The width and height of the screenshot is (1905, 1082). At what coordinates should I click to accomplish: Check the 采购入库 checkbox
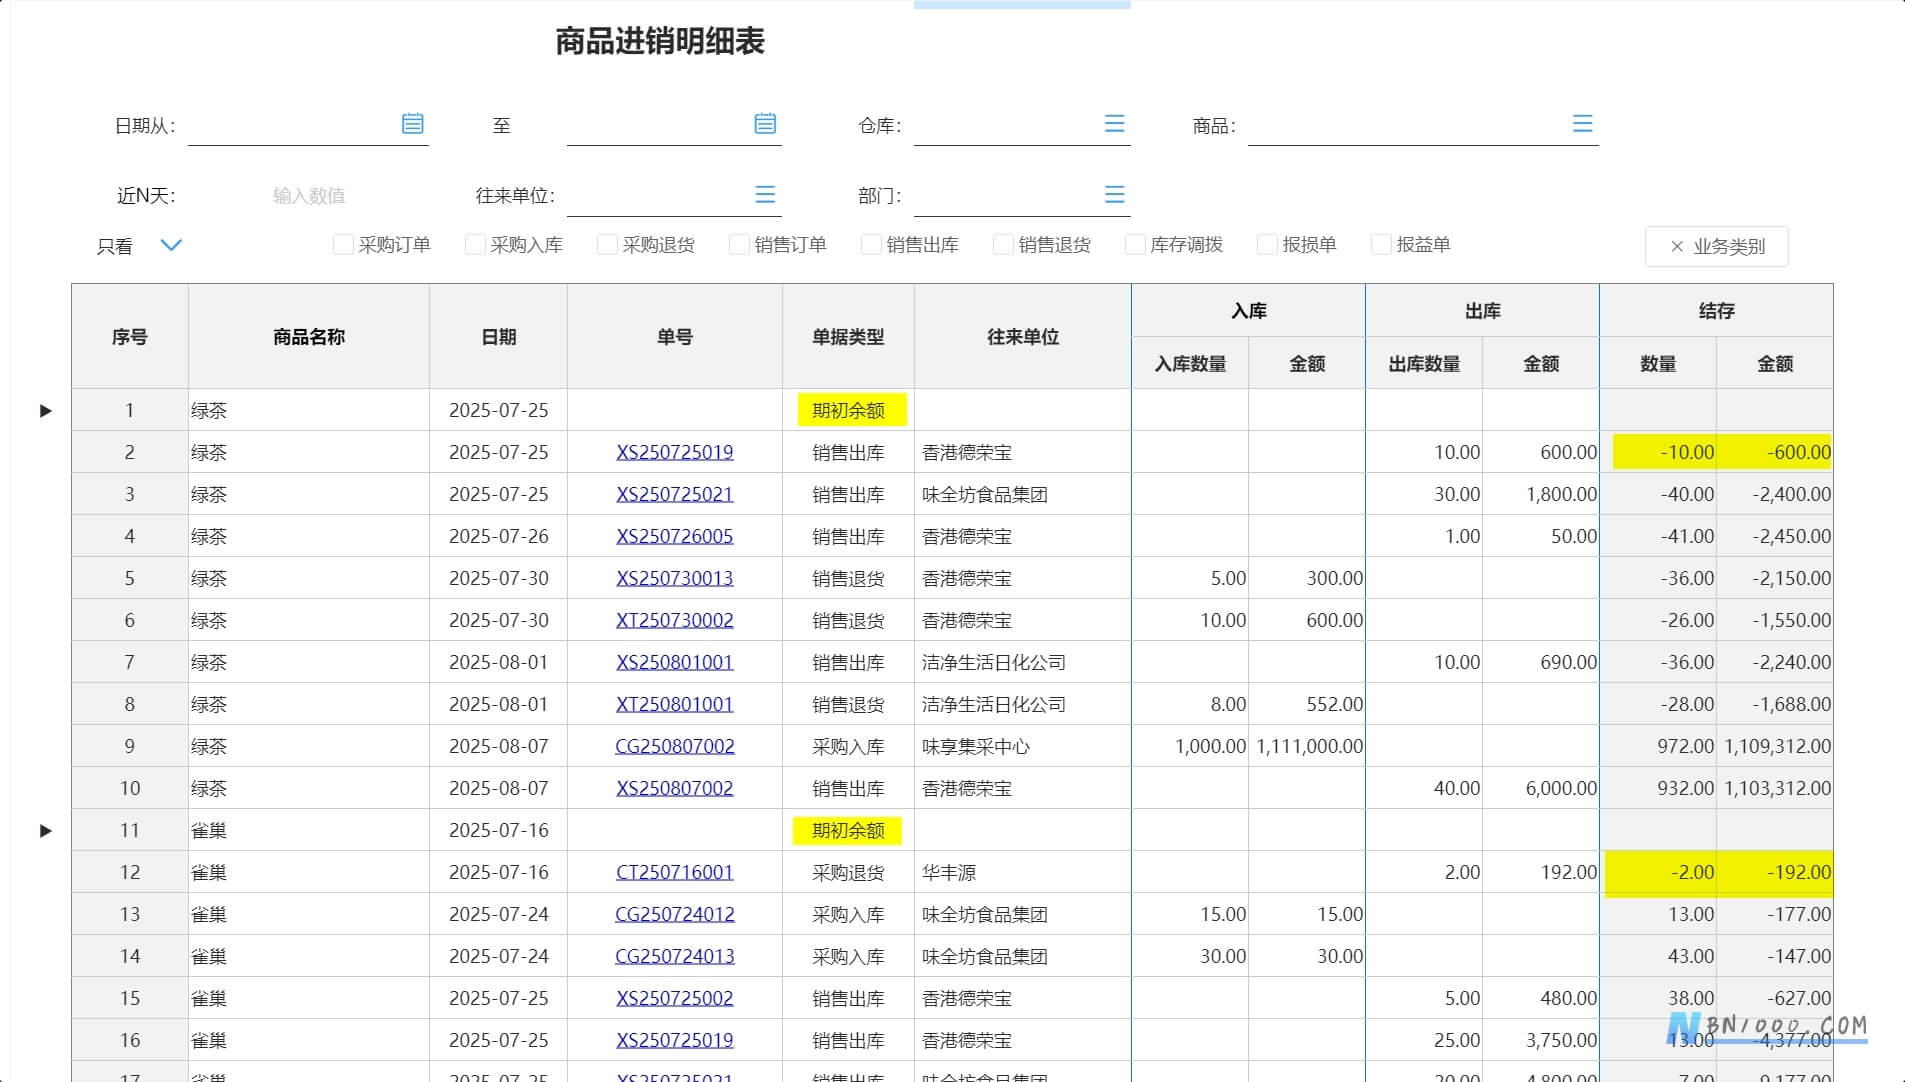(475, 244)
